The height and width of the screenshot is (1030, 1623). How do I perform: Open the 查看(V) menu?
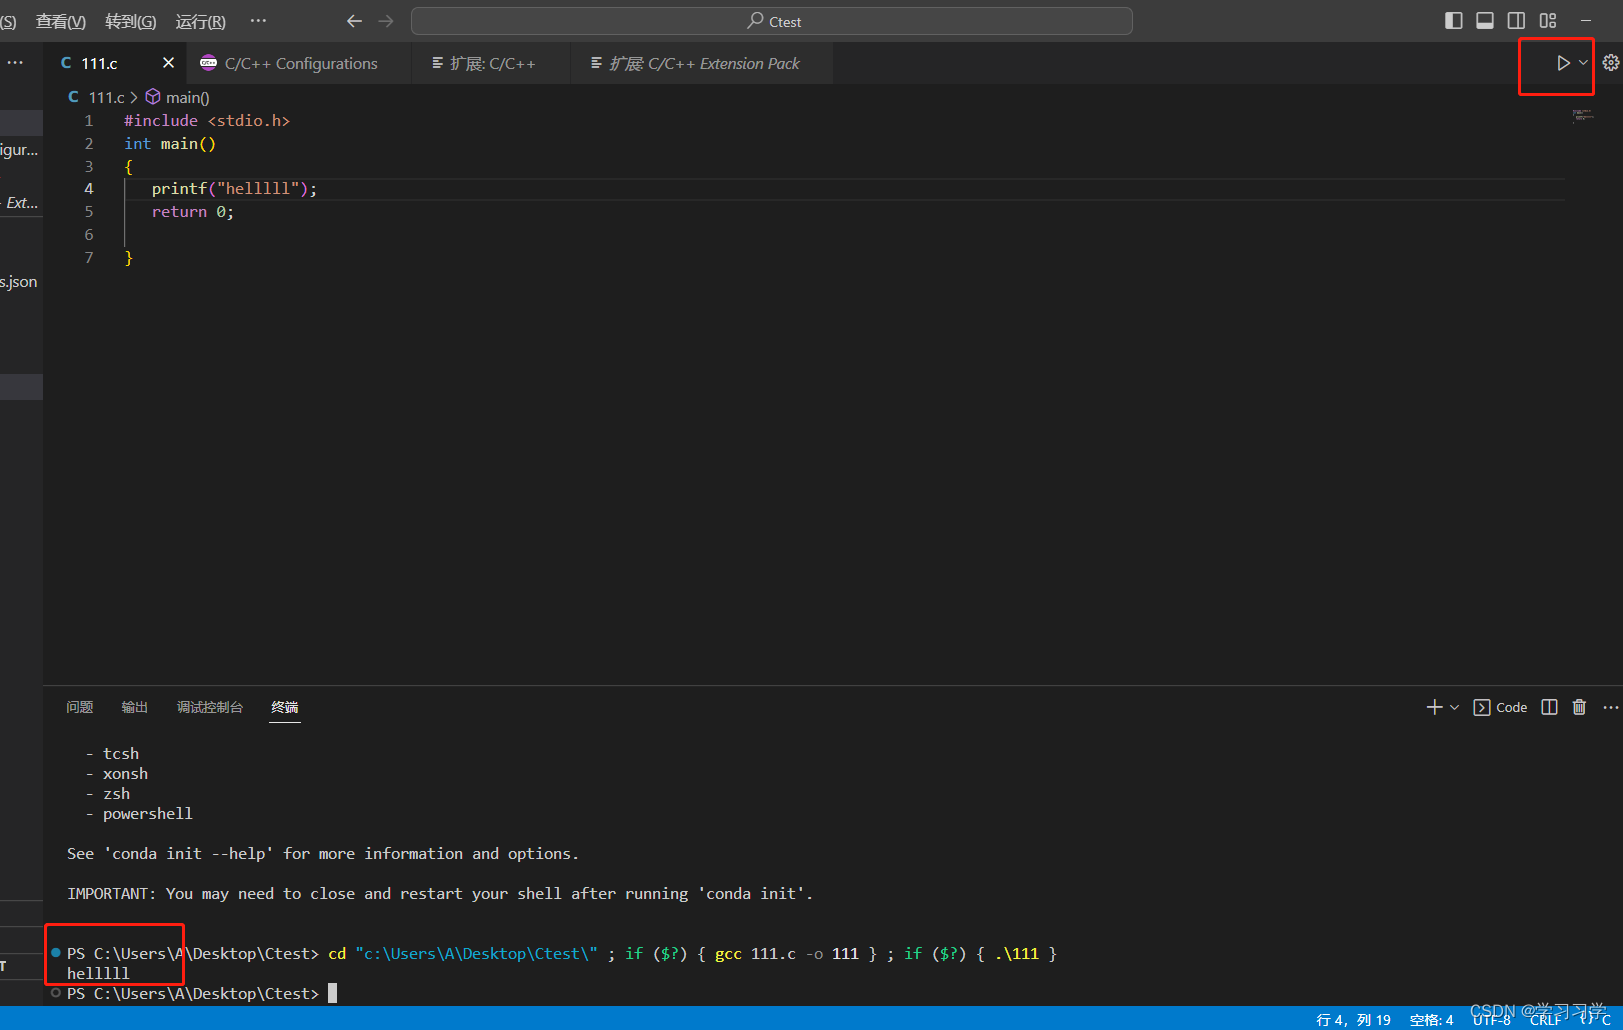tap(61, 21)
